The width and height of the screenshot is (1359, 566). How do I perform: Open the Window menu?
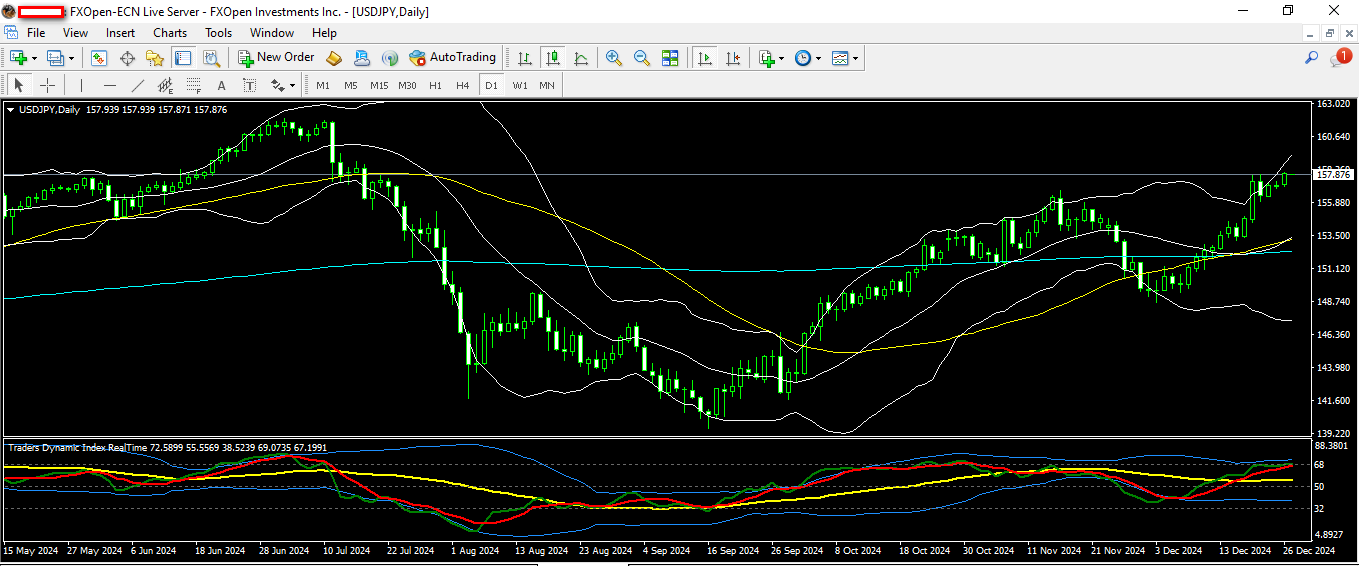tap(272, 33)
